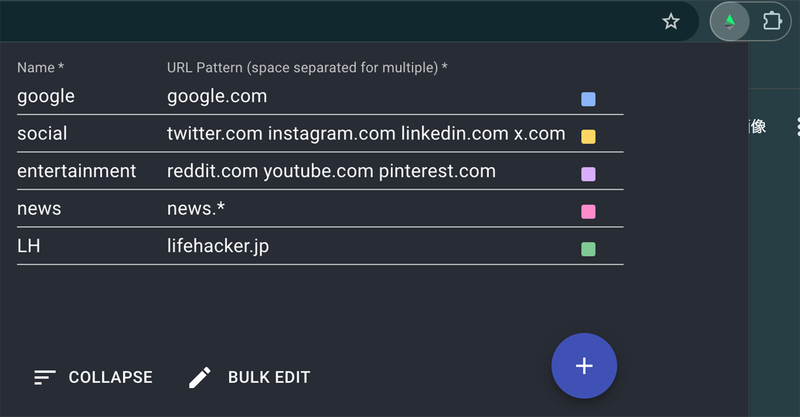Add a new group with plus button

(584, 366)
